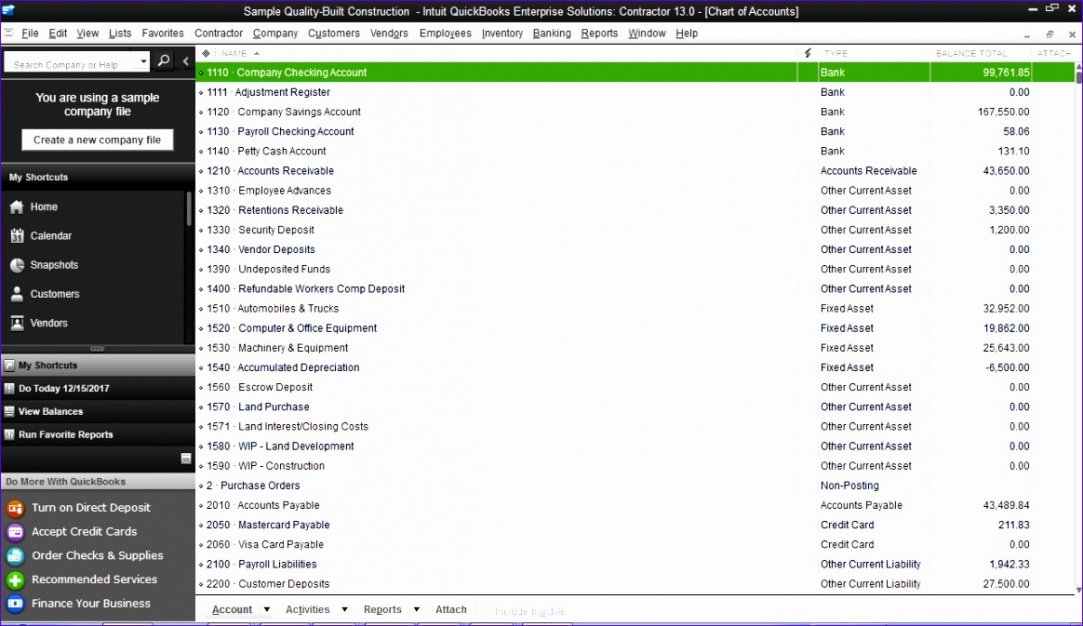This screenshot has height=626, width=1083.
Task: Select 2050 Mastercard Payable row
Action: (635, 525)
